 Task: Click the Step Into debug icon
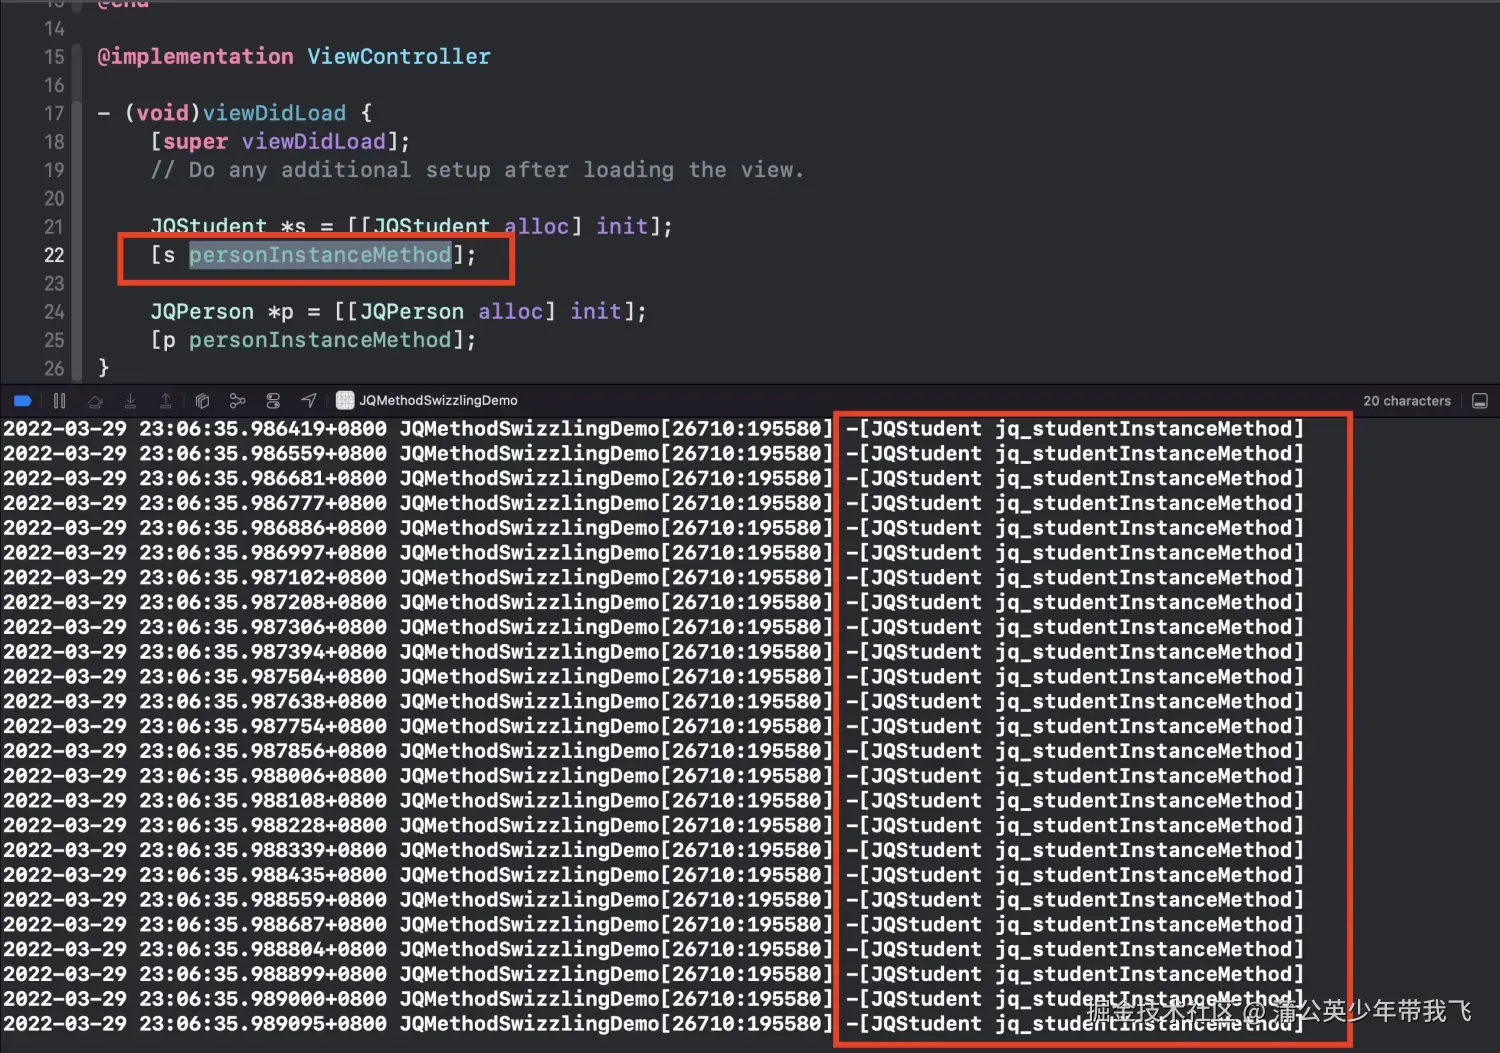(x=130, y=401)
